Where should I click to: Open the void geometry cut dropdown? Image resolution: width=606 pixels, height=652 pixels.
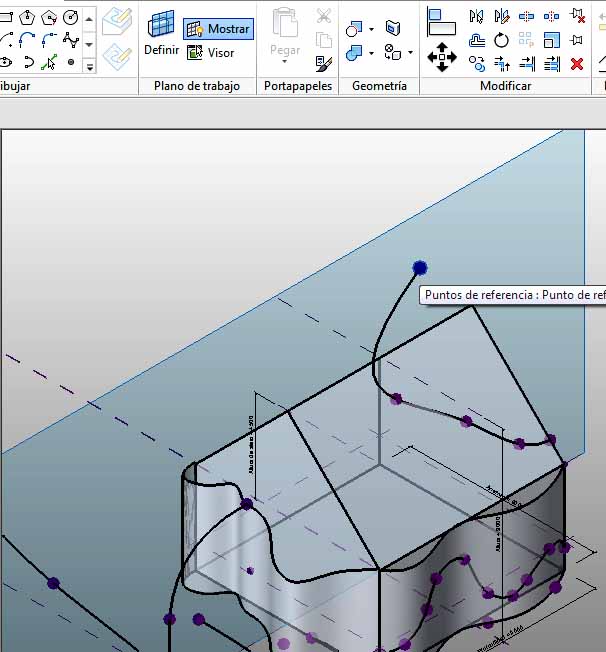point(371,29)
